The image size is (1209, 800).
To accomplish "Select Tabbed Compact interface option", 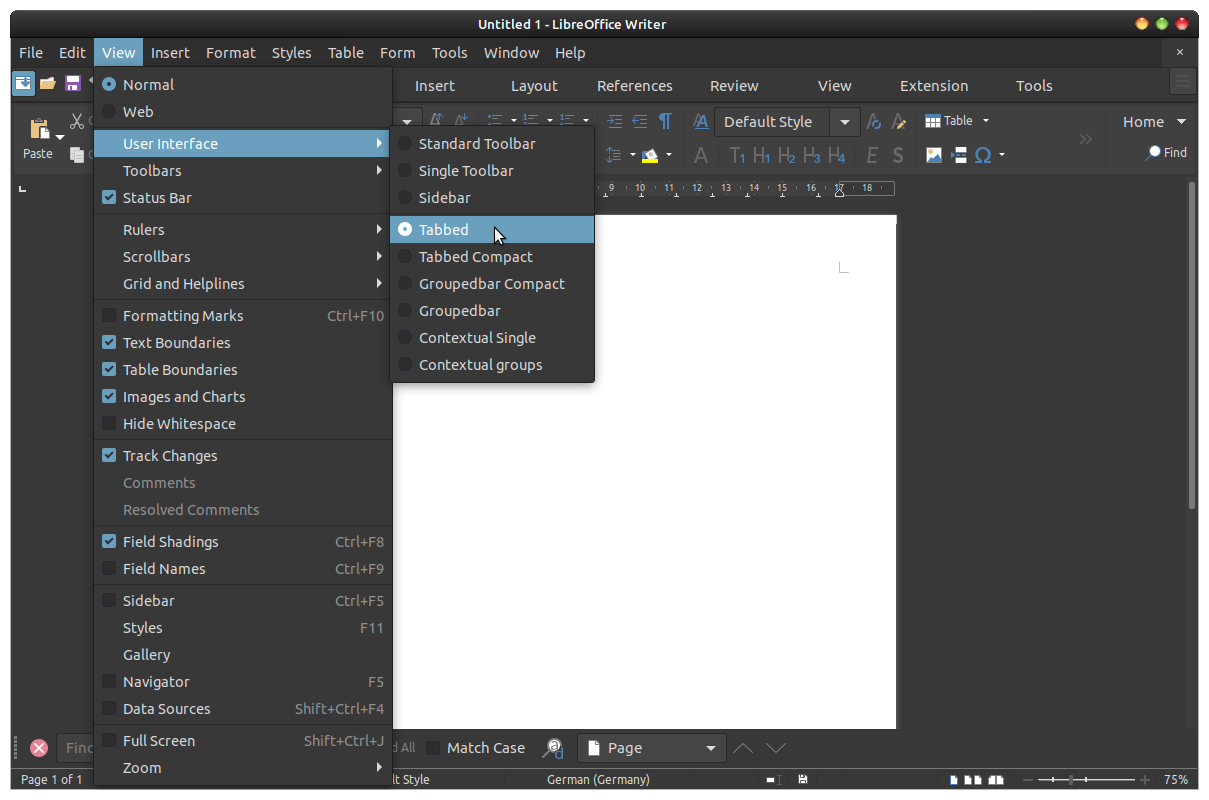I will tap(492, 257).
